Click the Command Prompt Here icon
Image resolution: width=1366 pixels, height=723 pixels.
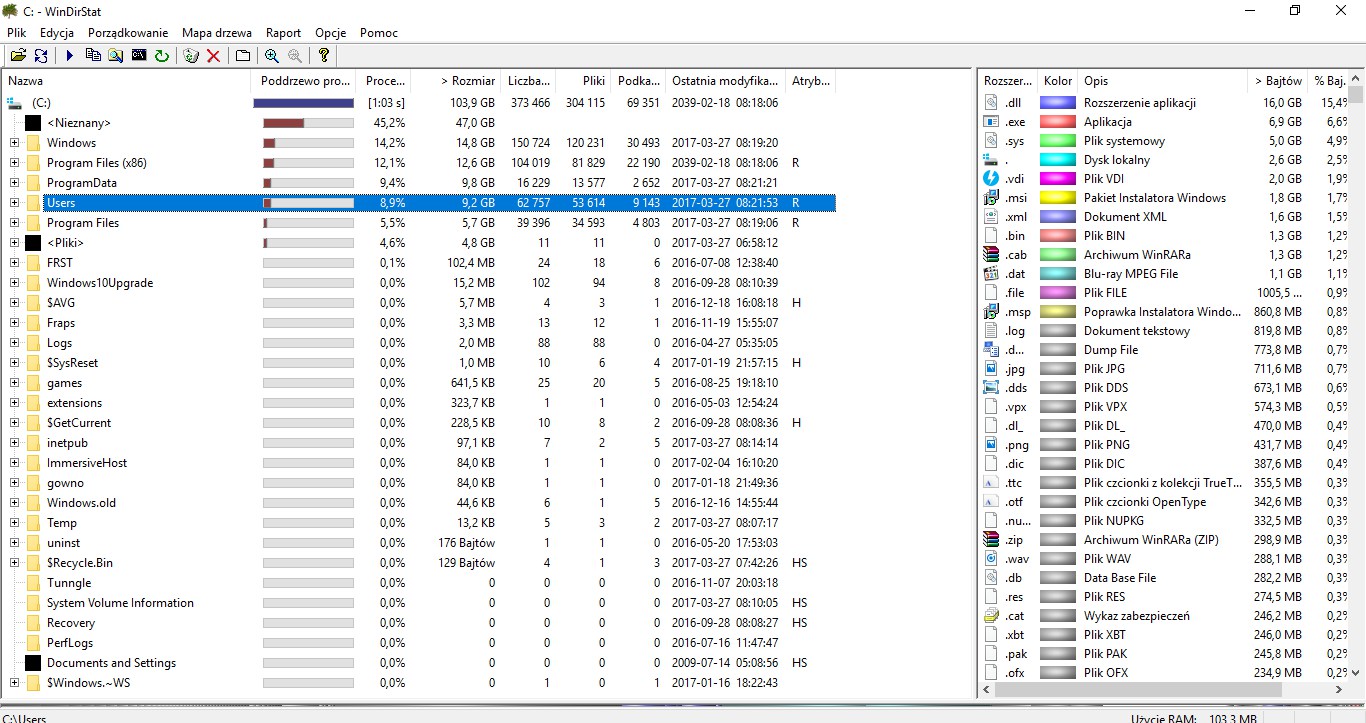pos(139,56)
